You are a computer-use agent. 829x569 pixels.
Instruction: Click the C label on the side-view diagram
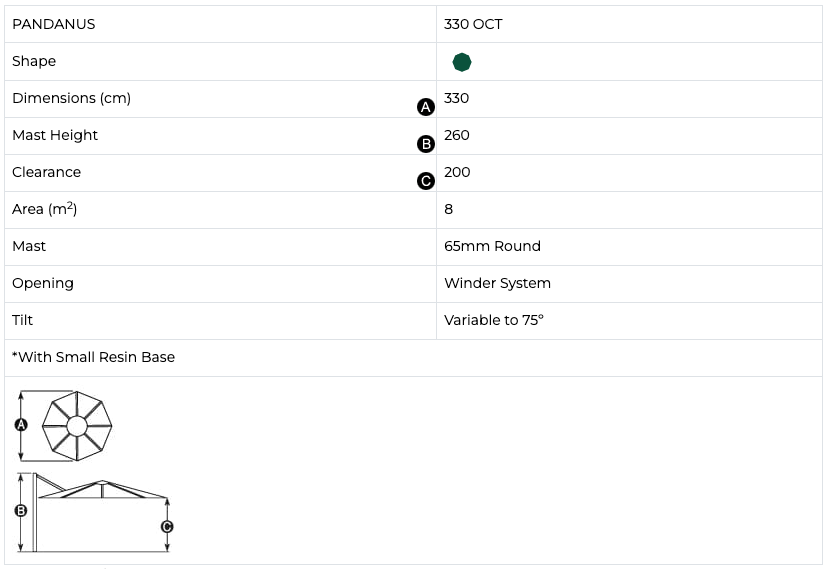(167, 526)
